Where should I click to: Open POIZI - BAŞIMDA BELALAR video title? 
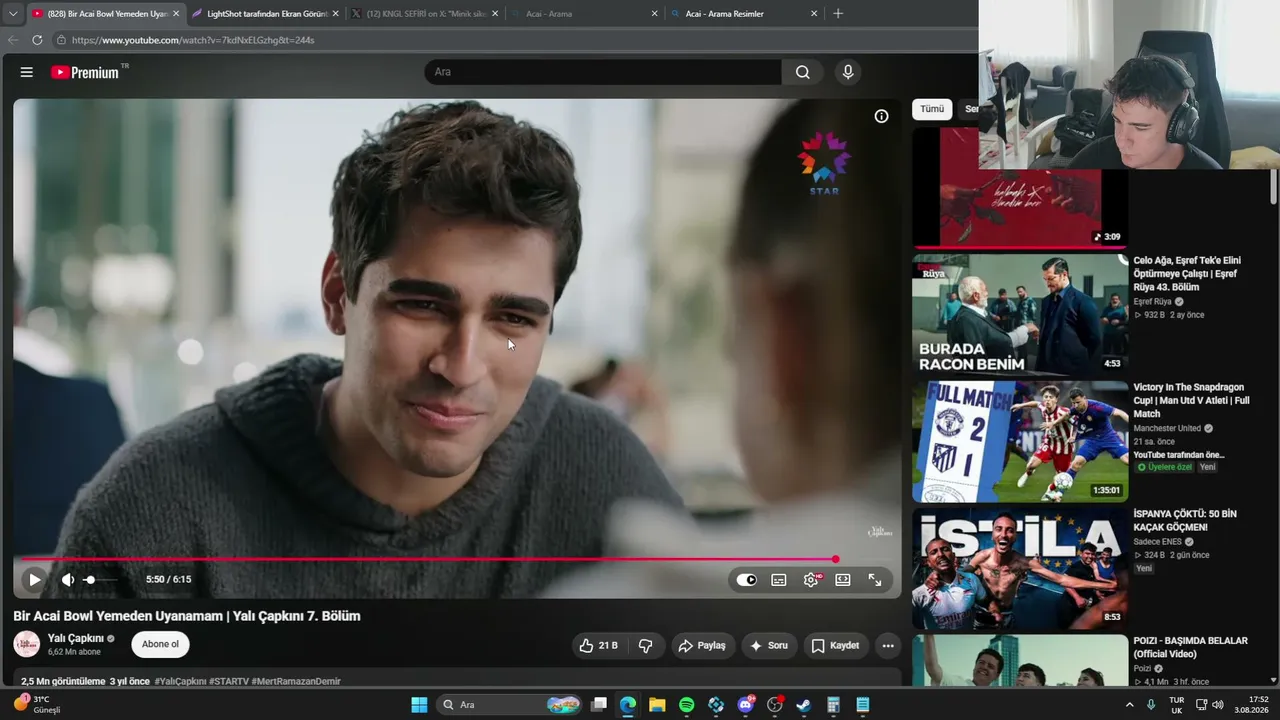click(1190, 647)
